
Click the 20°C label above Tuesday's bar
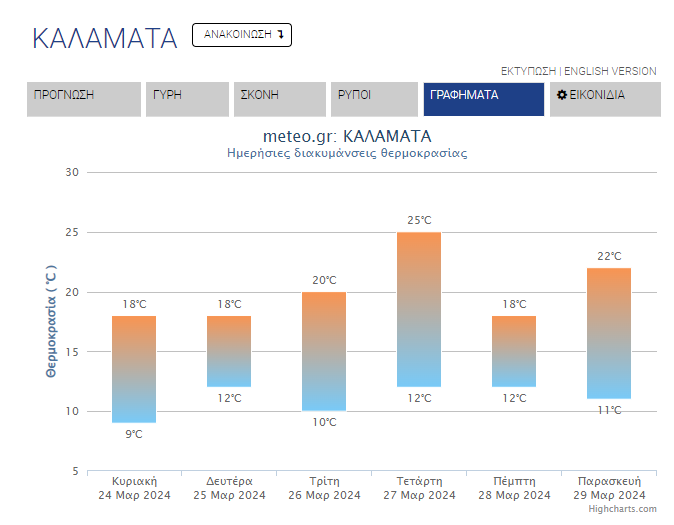tap(324, 280)
